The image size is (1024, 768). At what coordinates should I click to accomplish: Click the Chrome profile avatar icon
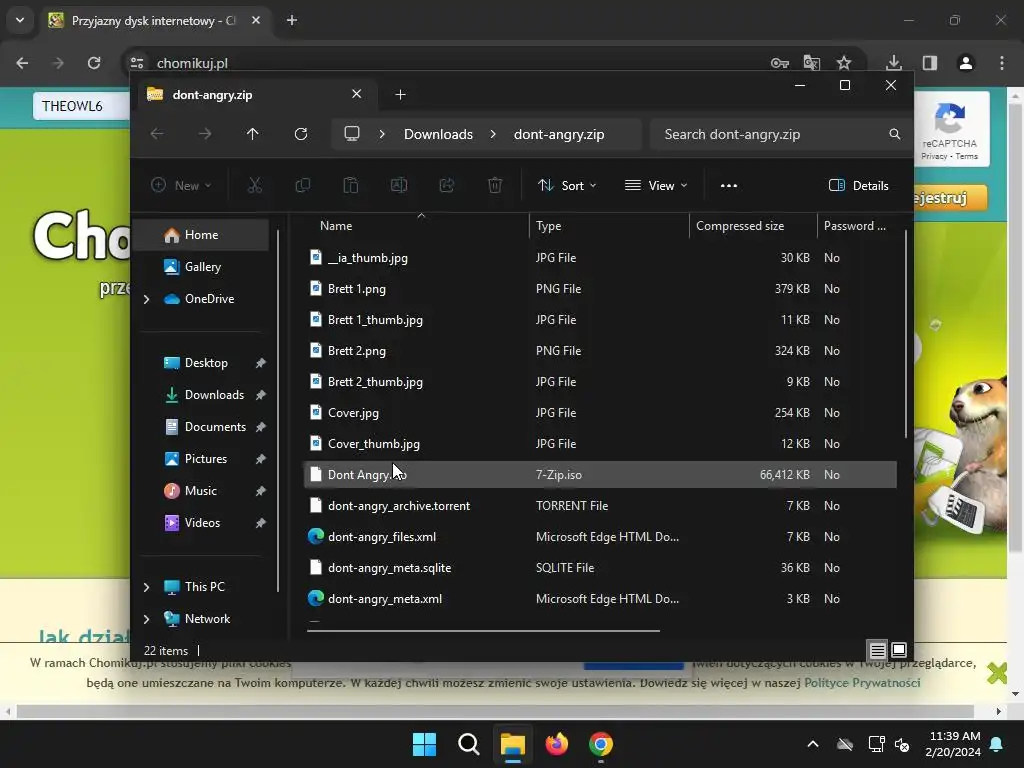(966, 63)
